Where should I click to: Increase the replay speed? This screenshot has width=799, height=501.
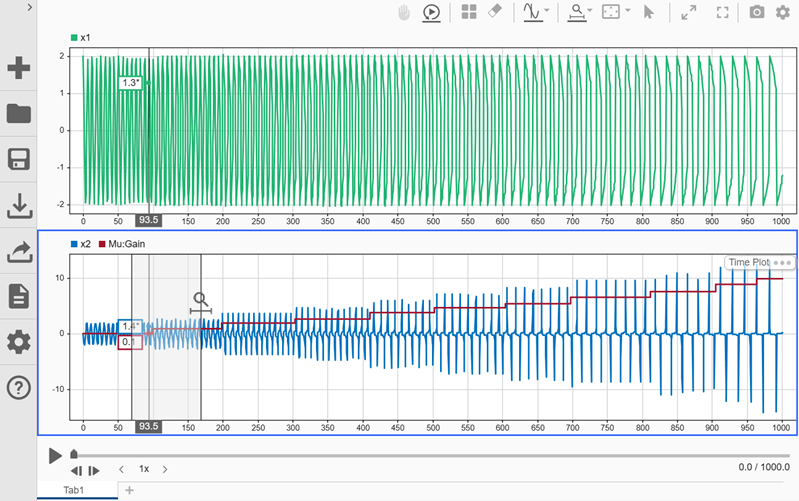(165, 469)
